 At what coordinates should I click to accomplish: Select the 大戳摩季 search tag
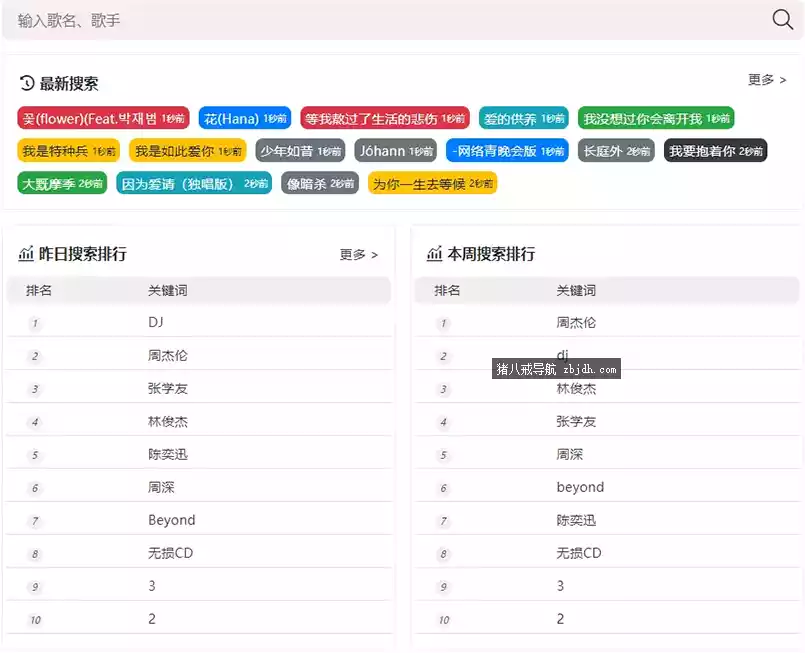(x=62, y=183)
